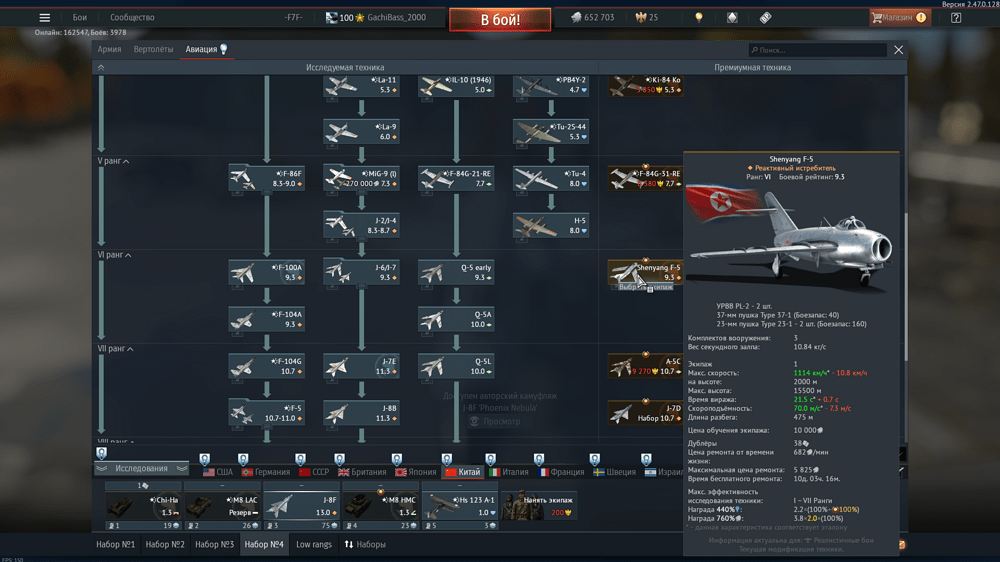Expand the F-5 aircraft group at 10.7-11.0

pos(267,413)
